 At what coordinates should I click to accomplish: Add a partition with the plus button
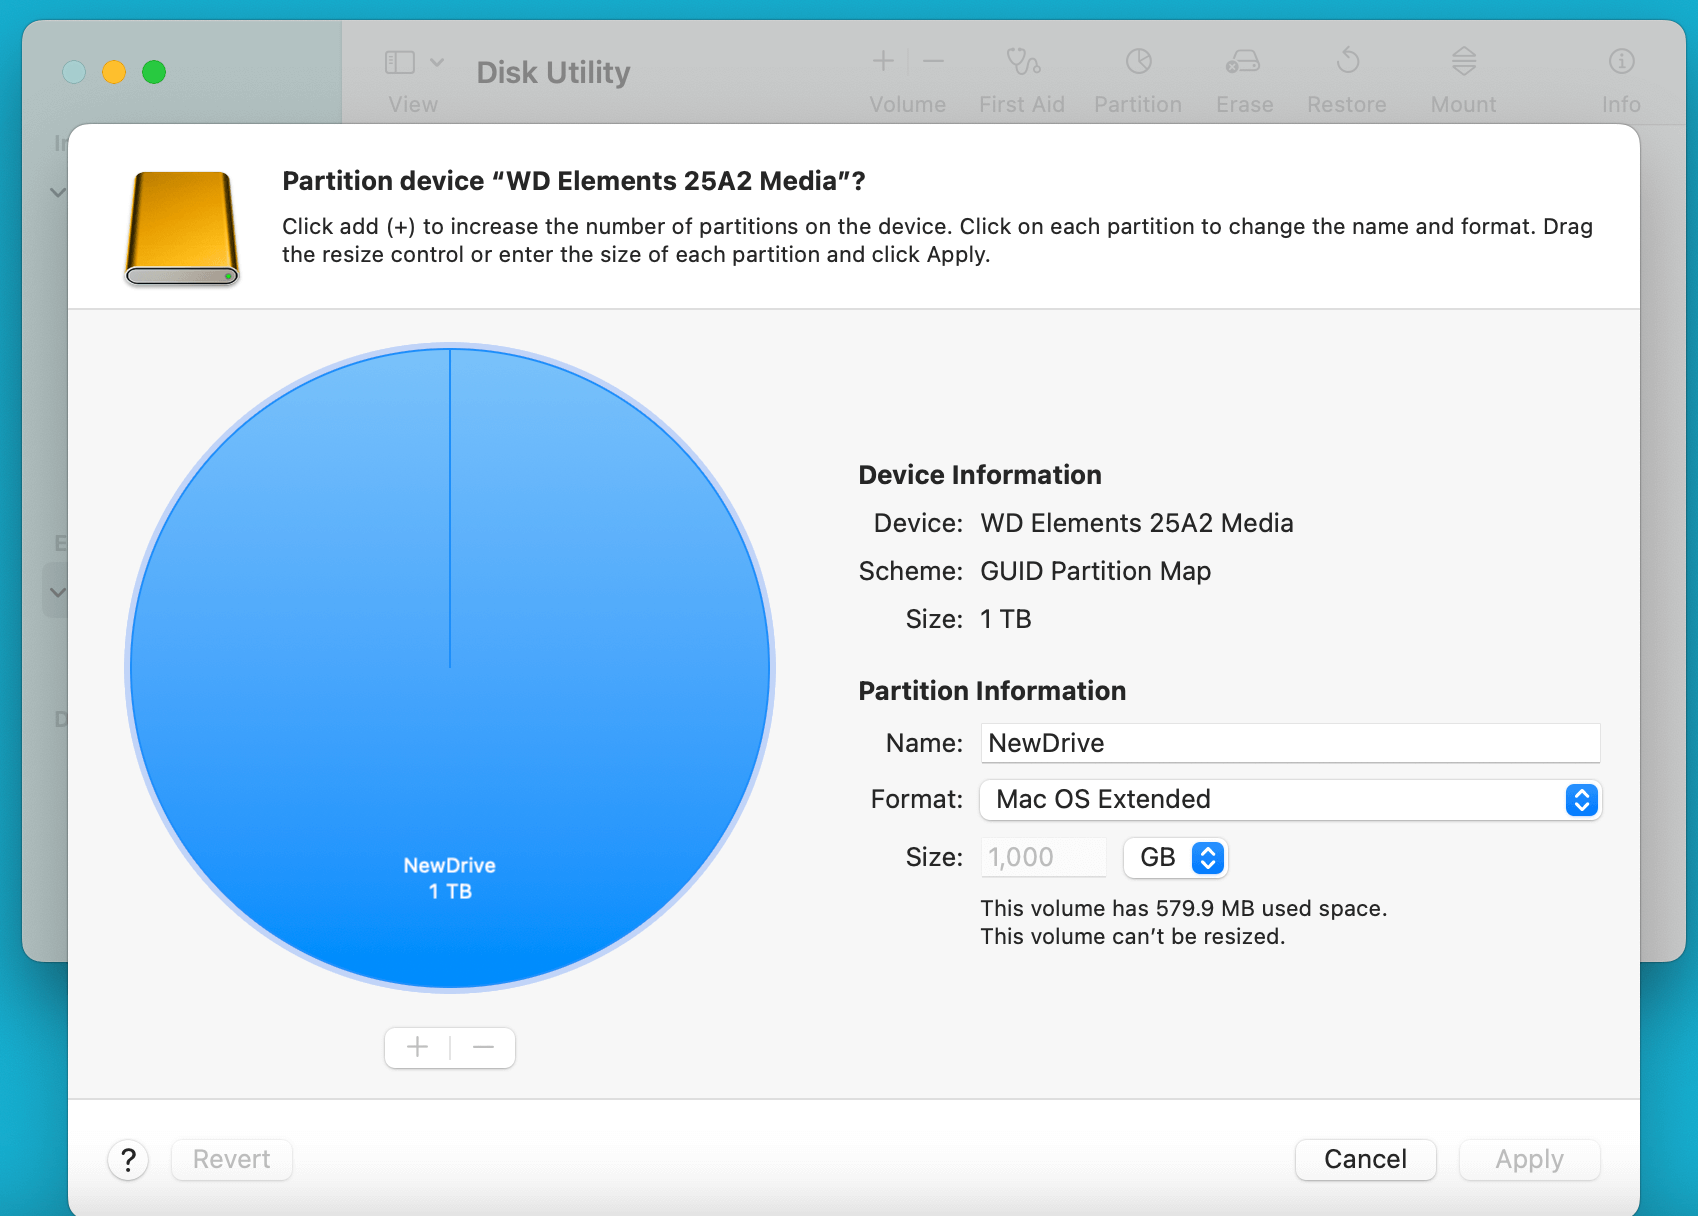point(417,1047)
